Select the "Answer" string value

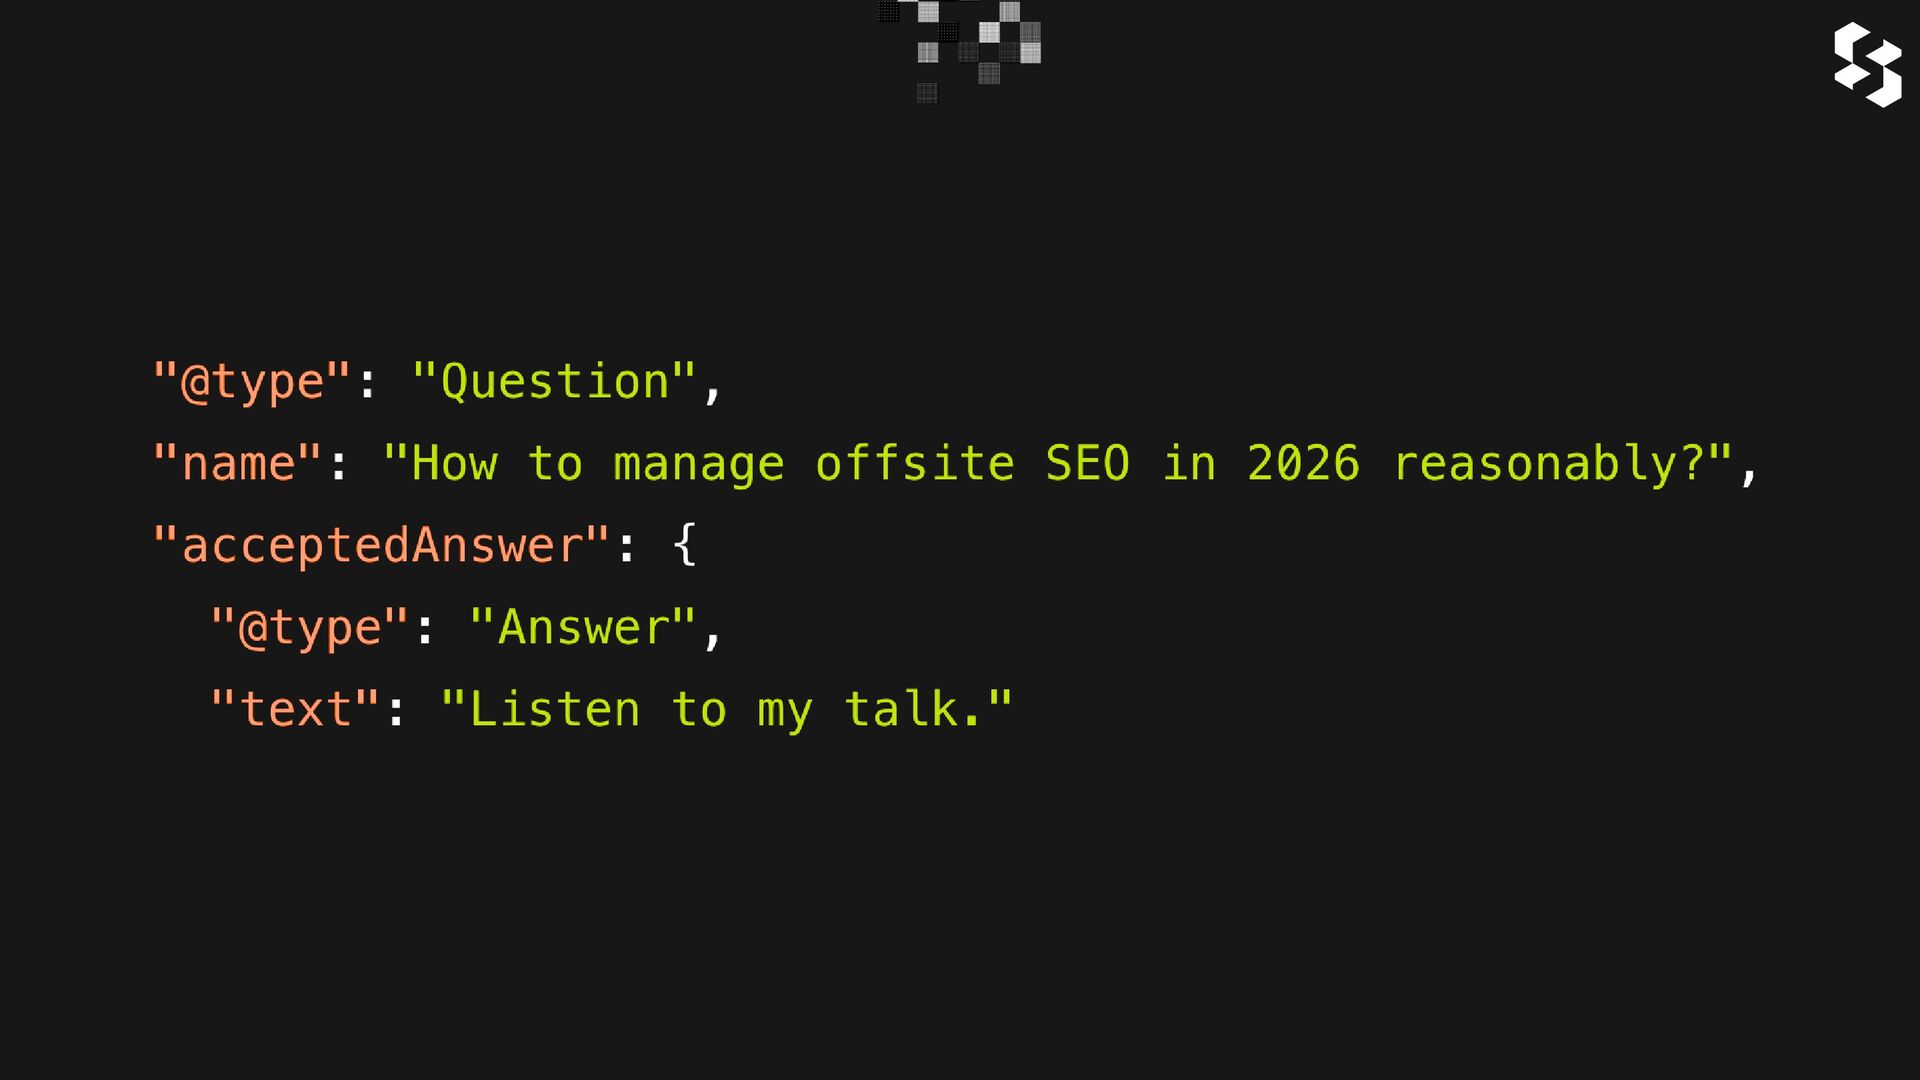click(x=583, y=628)
